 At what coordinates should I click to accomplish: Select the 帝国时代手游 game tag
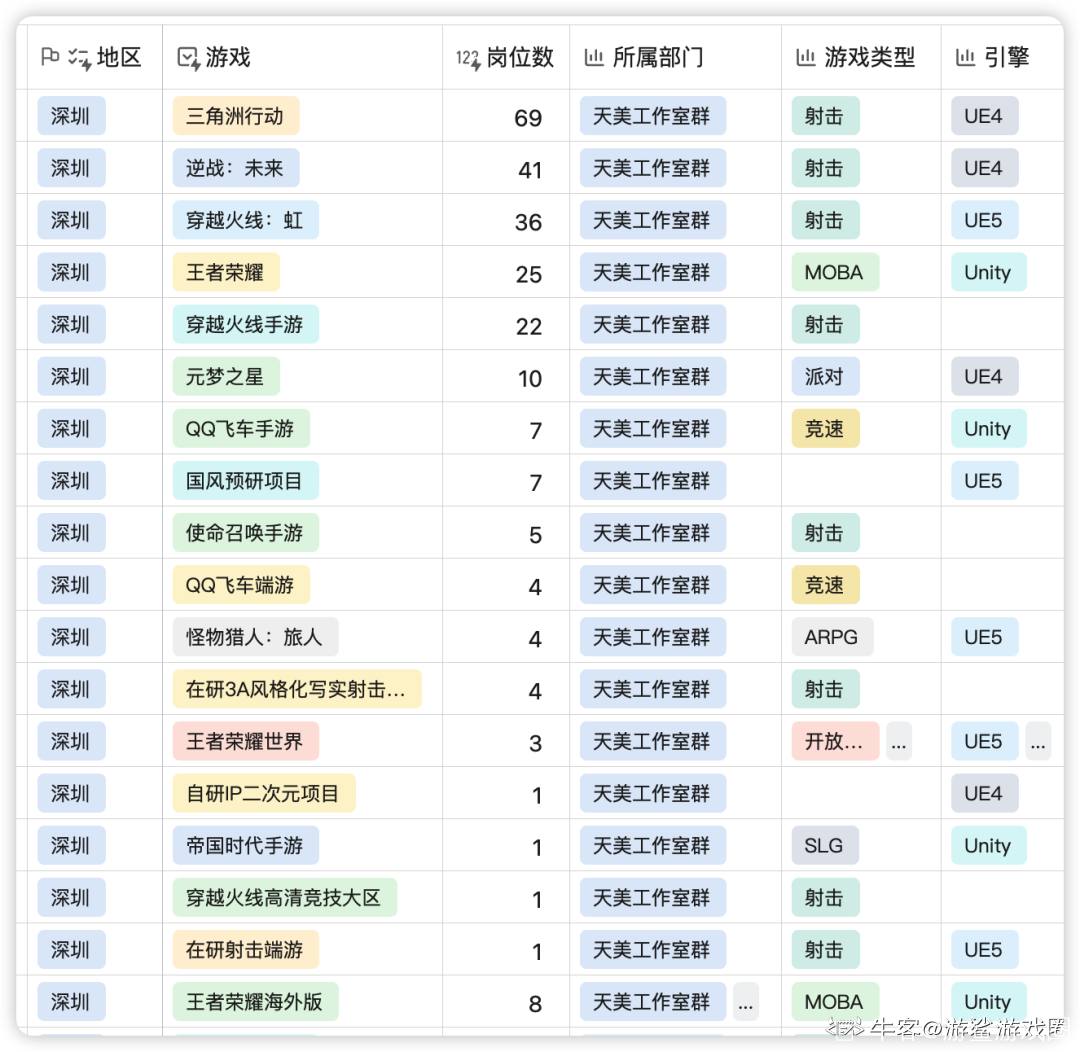click(x=245, y=845)
